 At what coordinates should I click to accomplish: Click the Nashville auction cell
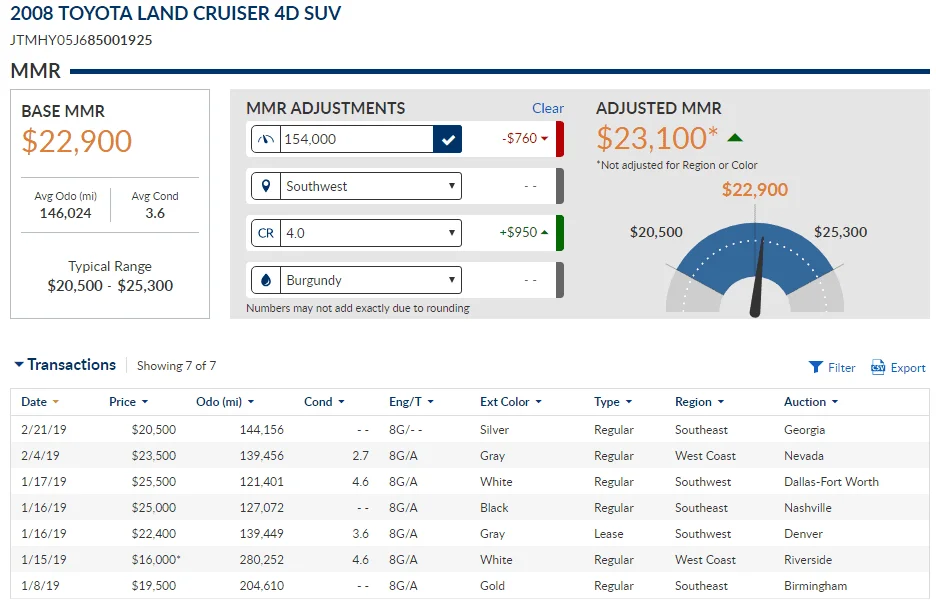tap(808, 507)
